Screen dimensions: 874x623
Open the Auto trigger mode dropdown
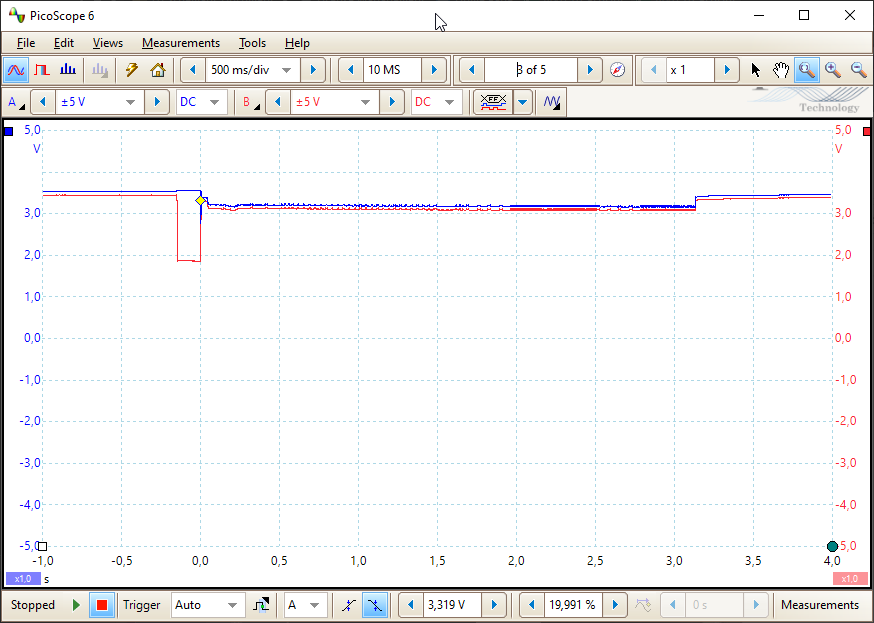click(x=232, y=605)
